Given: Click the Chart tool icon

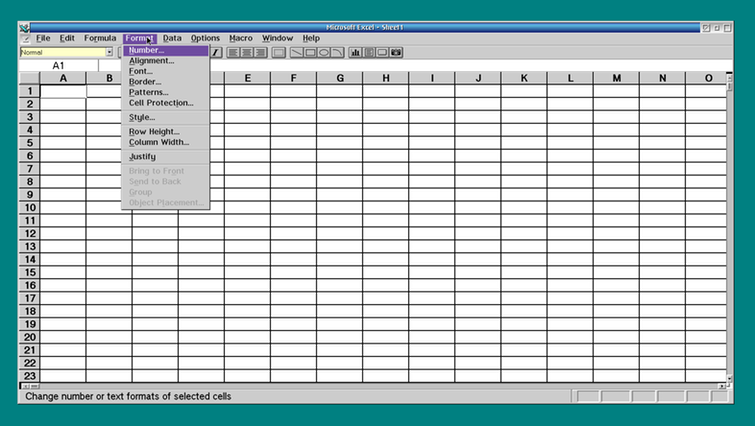Looking at the screenshot, I should pos(355,52).
